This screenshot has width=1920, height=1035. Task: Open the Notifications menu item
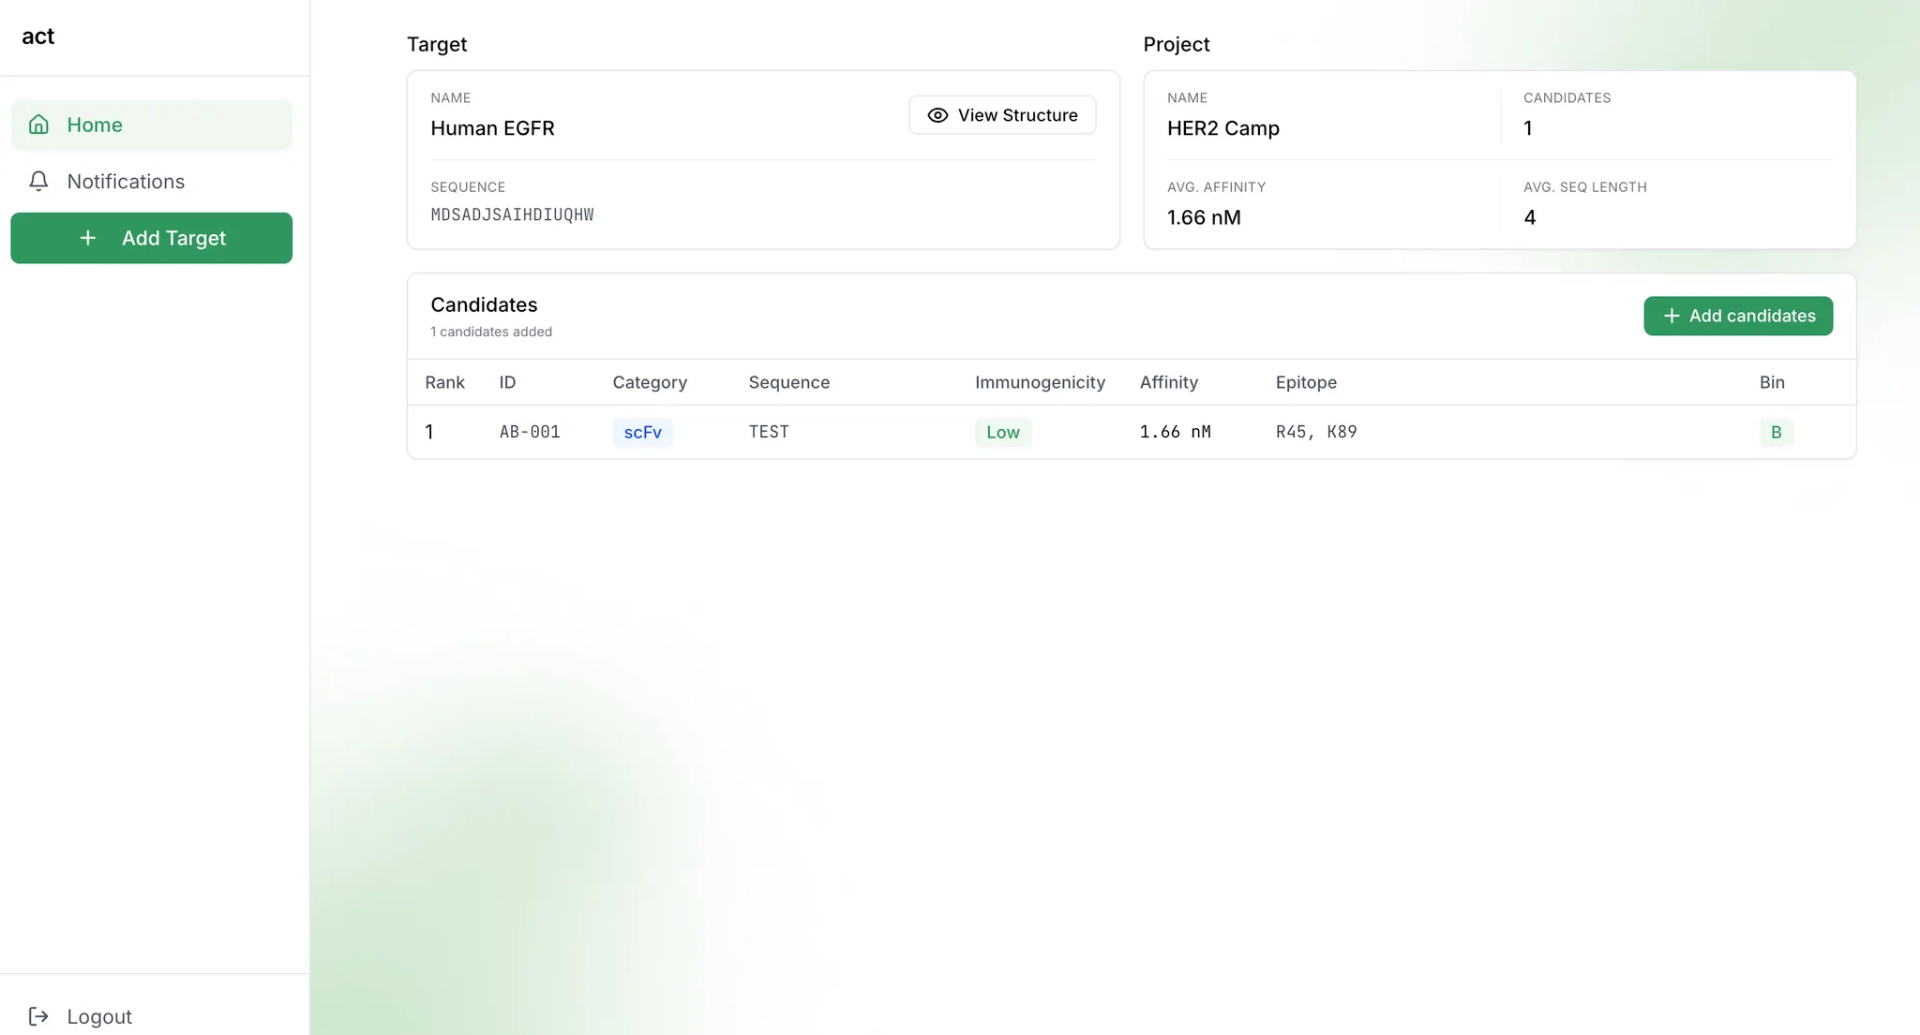pos(126,181)
